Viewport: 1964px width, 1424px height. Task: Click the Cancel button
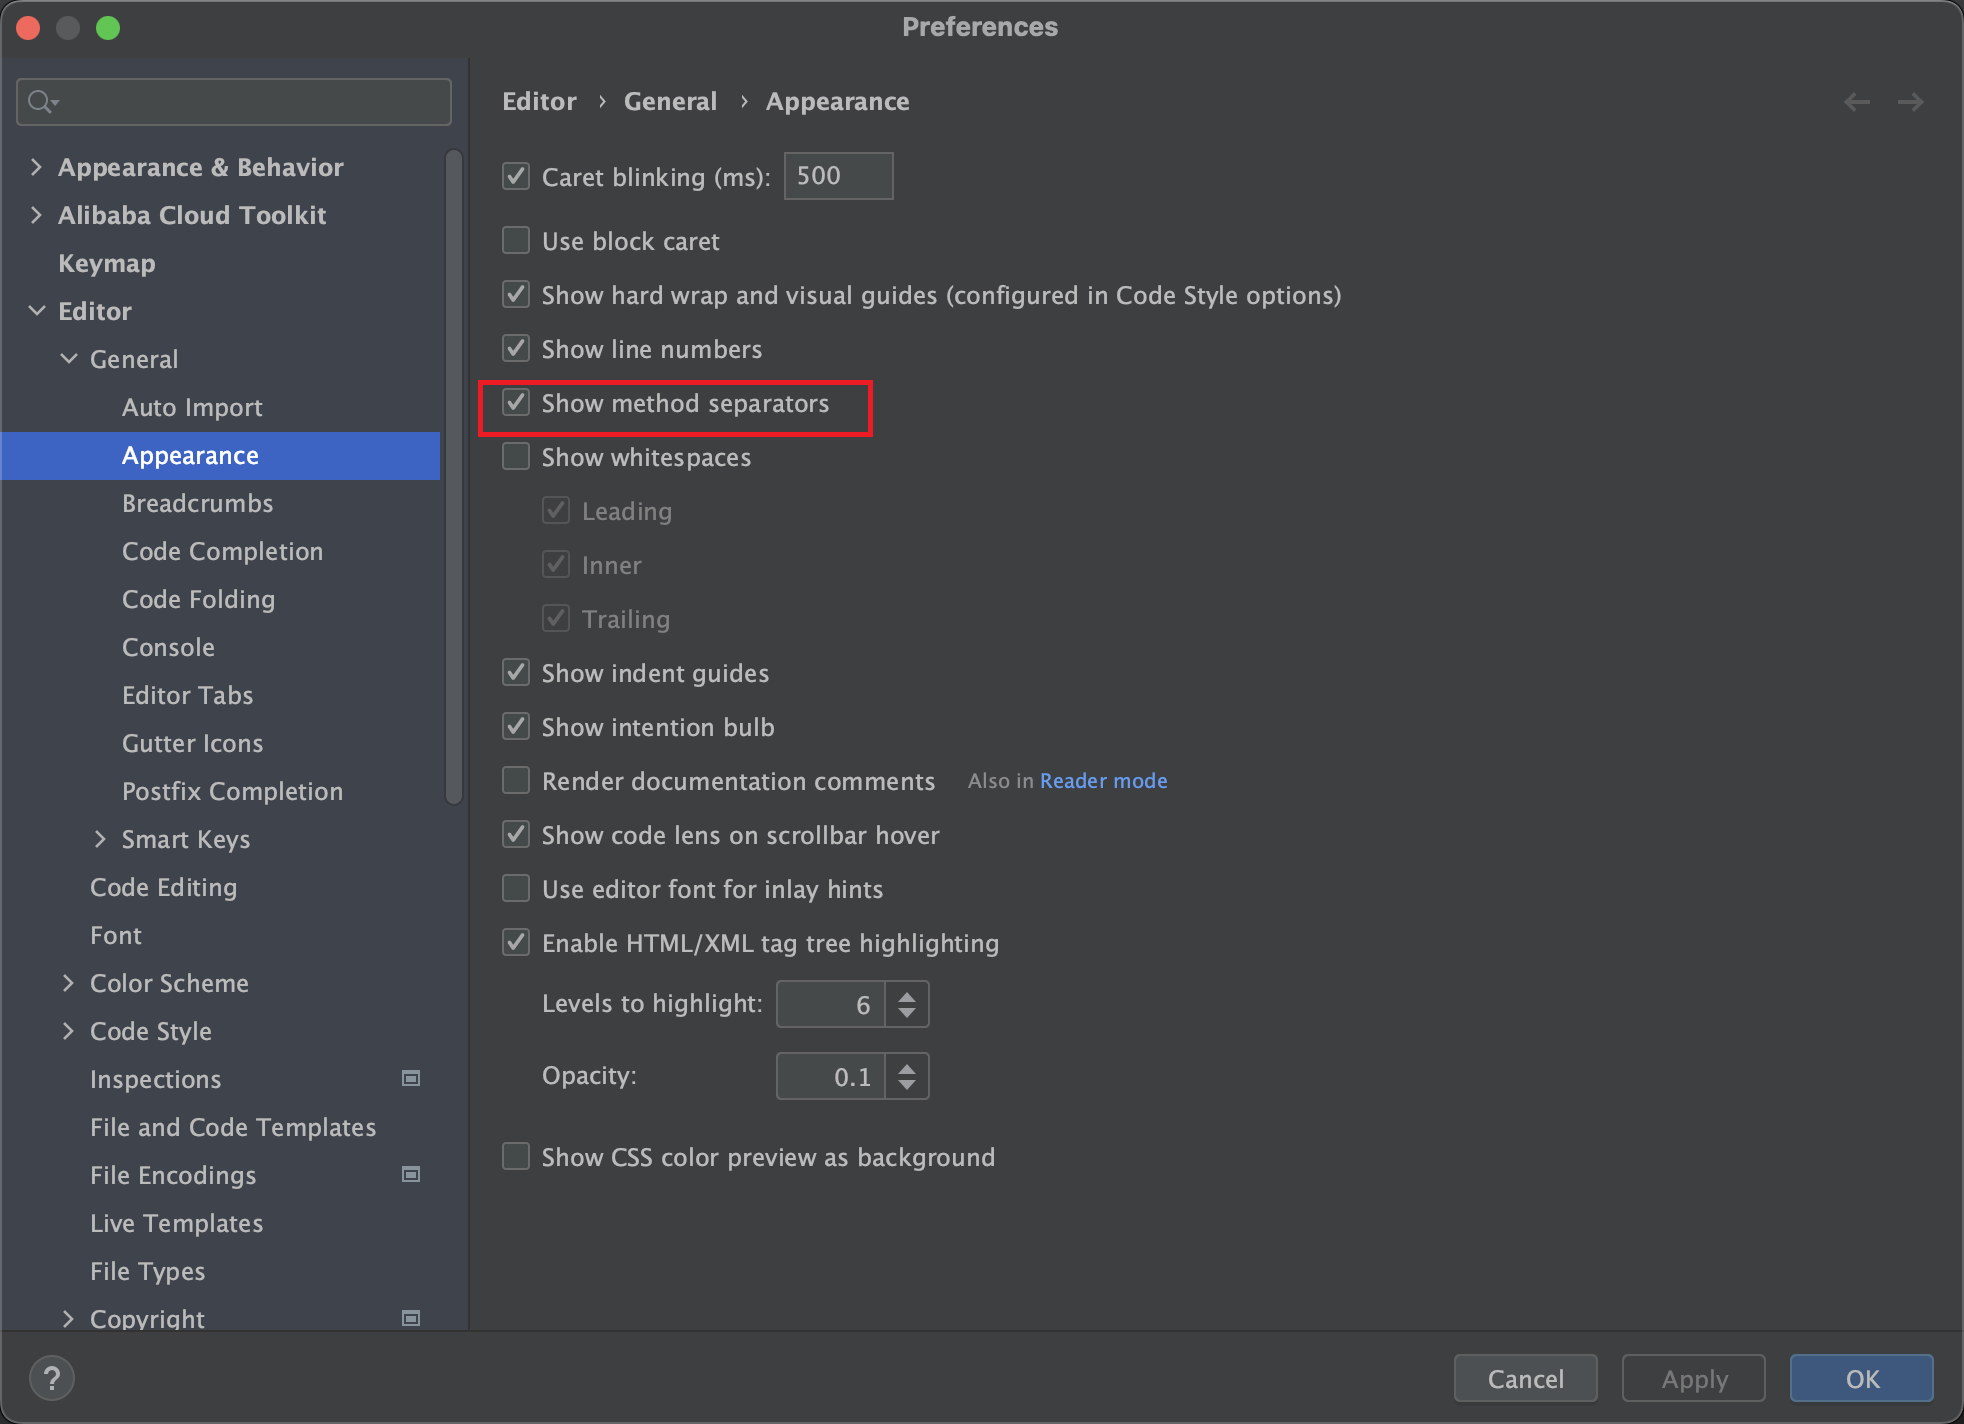[x=1524, y=1379]
